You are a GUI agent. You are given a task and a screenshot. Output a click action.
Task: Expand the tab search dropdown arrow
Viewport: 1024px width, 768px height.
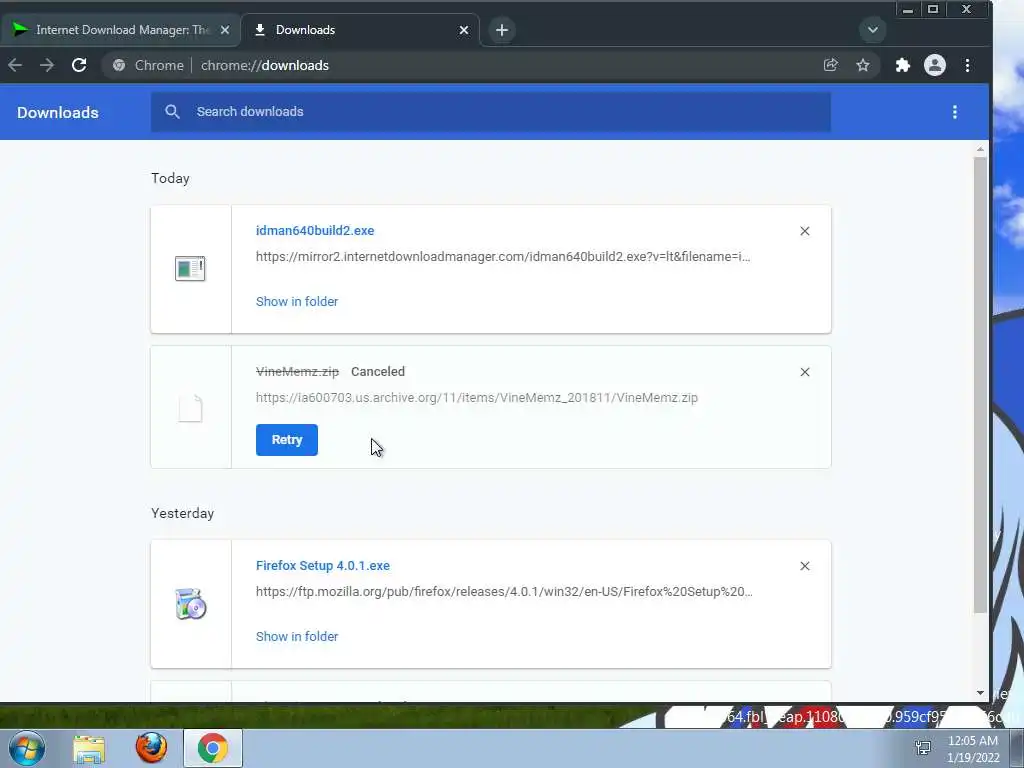pyautogui.click(x=872, y=30)
